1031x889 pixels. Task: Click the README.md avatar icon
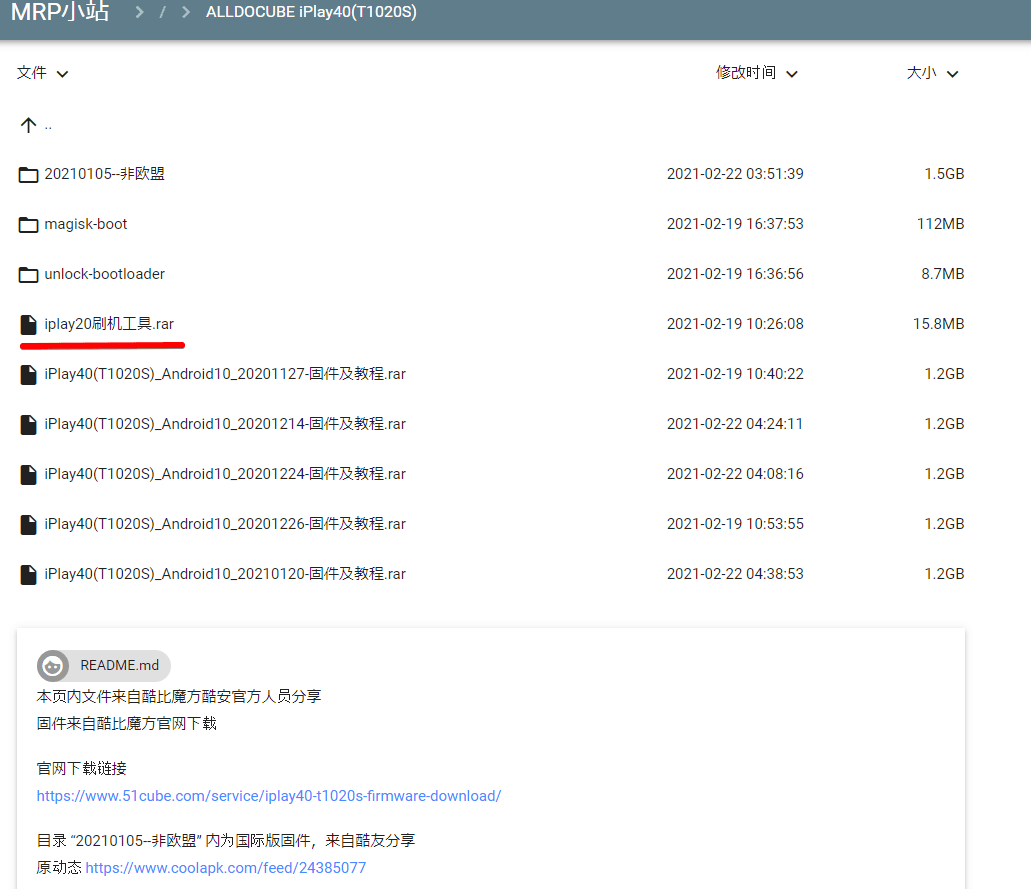coord(53,666)
